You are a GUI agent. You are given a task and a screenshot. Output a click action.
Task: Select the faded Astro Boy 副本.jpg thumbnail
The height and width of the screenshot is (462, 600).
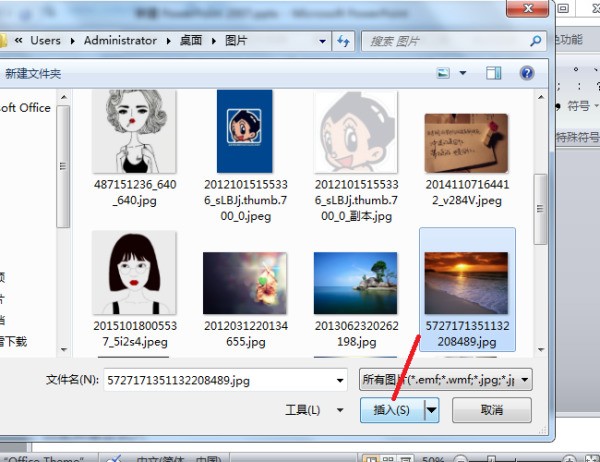[x=356, y=131]
